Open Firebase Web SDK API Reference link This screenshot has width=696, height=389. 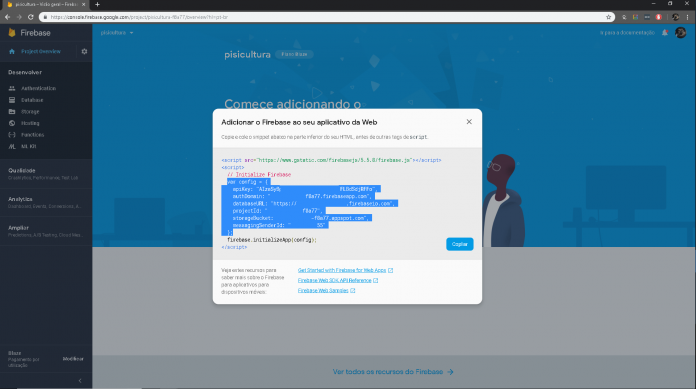tap(334, 280)
